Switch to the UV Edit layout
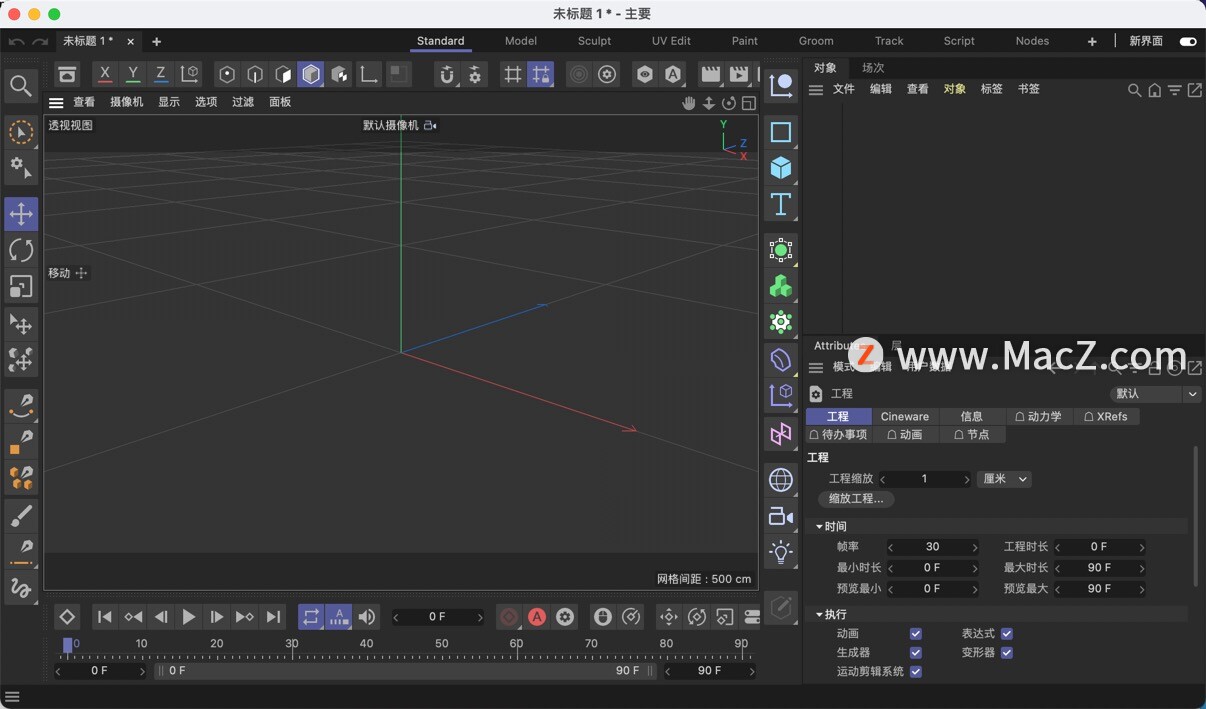Image resolution: width=1206 pixels, height=709 pixels. (x=671, y=41)
